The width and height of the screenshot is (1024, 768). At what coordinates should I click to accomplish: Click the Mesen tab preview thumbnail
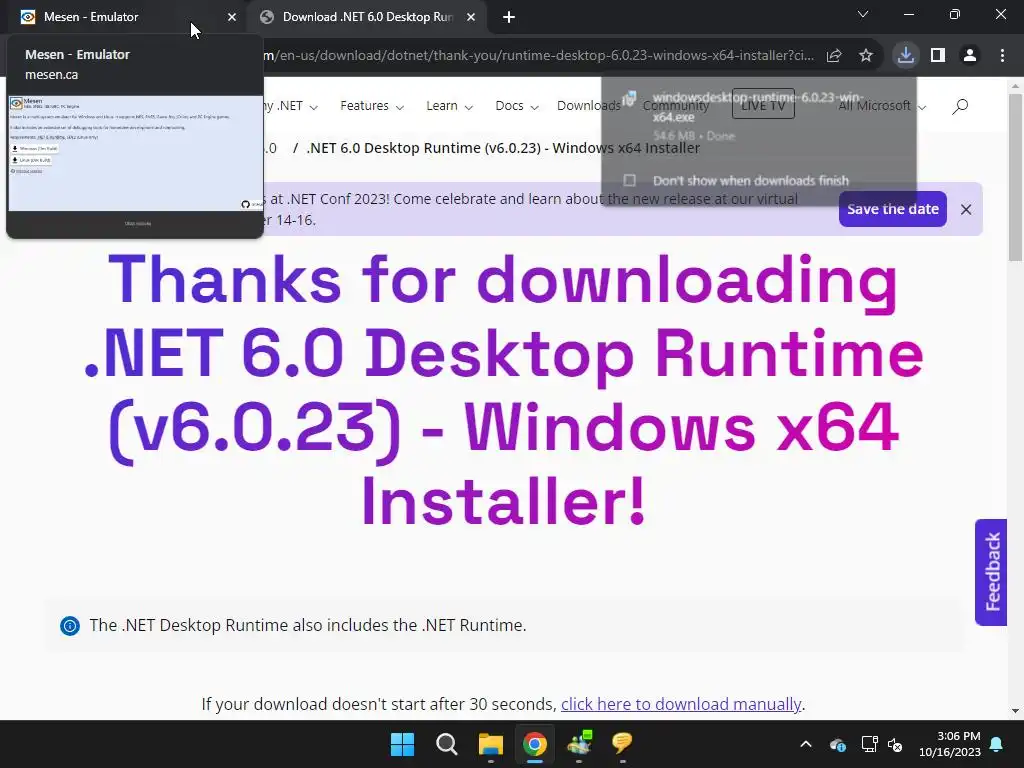pyautogui.click(x=135, y=153)
